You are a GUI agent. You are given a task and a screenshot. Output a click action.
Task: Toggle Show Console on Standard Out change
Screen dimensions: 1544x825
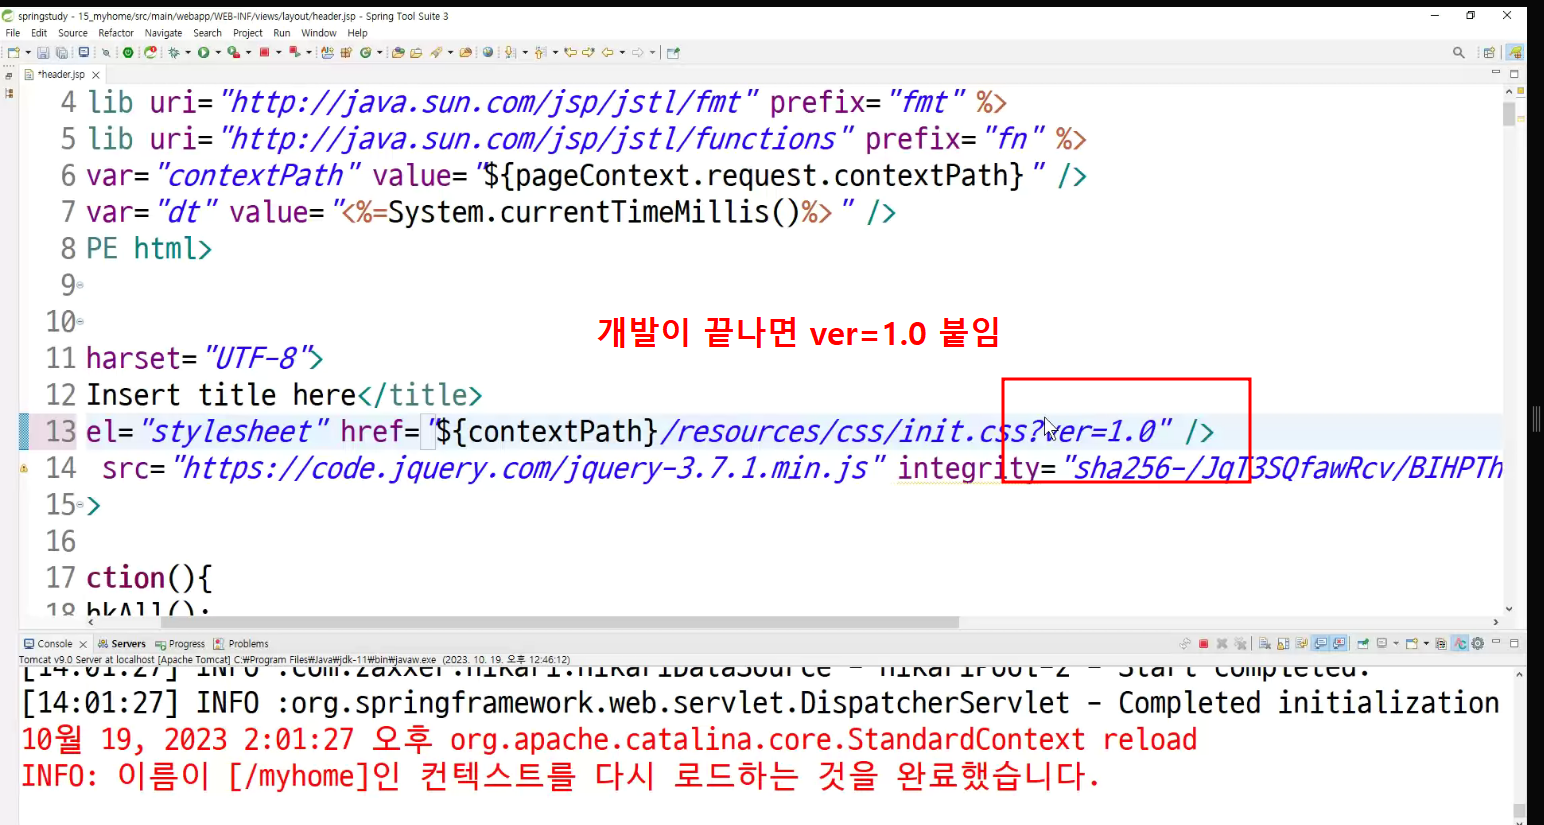pos(1321,644)
